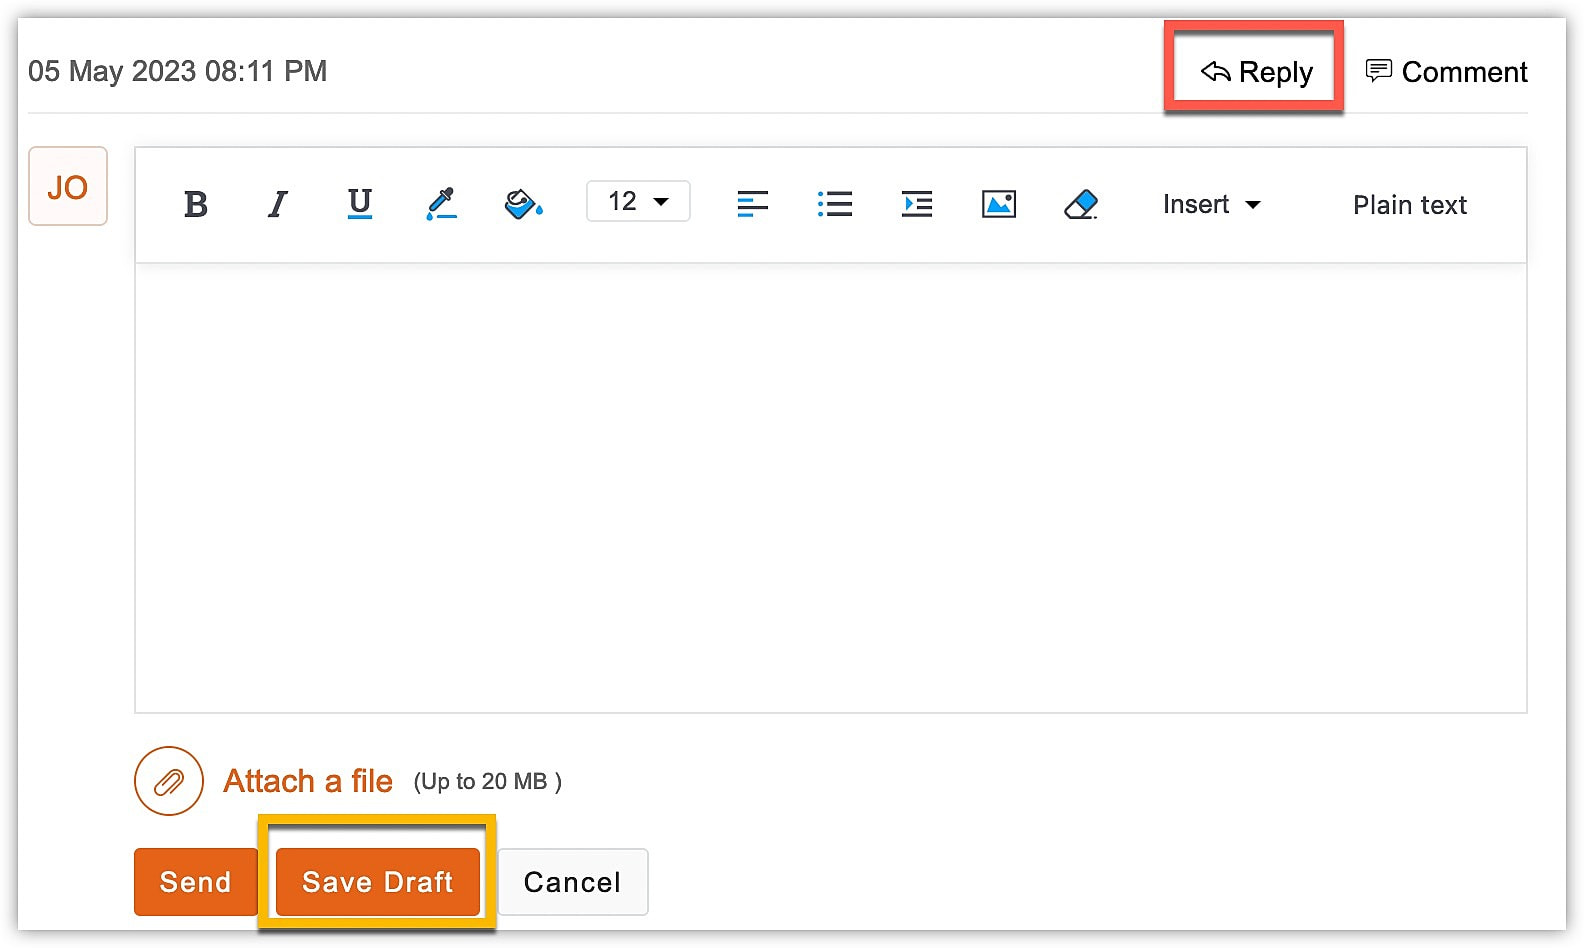
Task: Open the Comment option
Action: click(x=1447, y=72)
